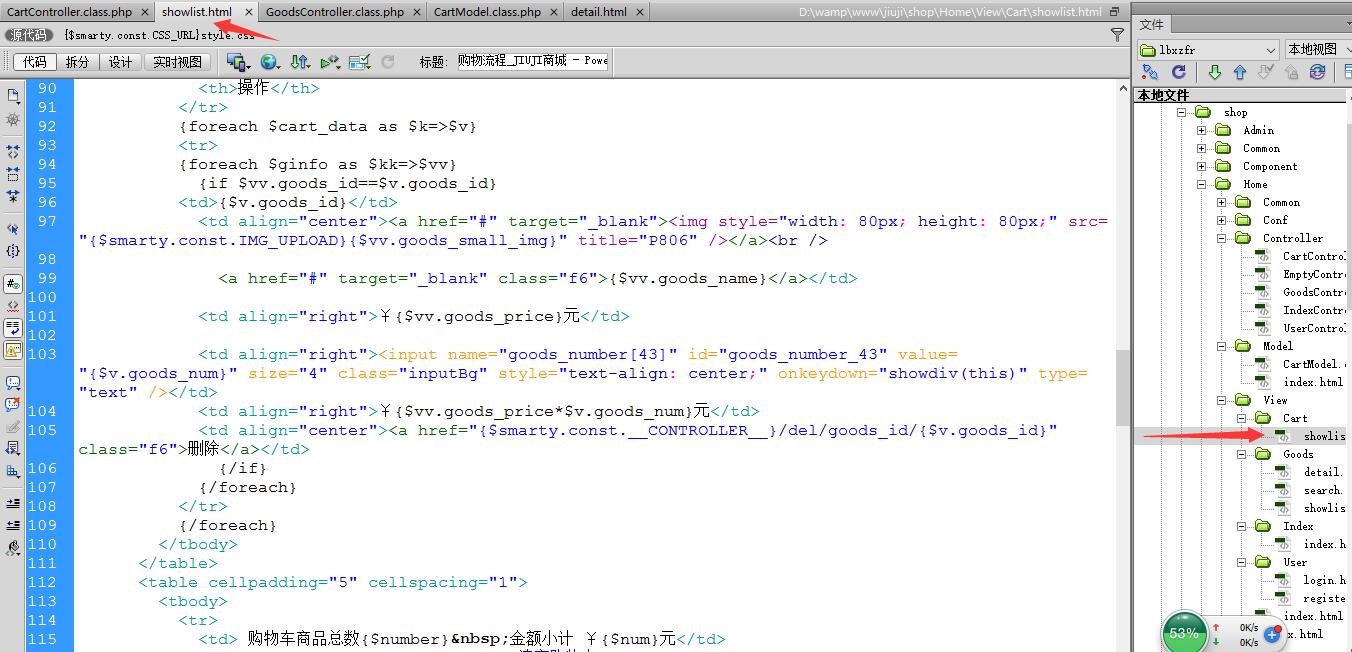The width and height of the screenshot is (1352, 652).
Task: Refresh the Files panel list
Action: point(1178,72)
